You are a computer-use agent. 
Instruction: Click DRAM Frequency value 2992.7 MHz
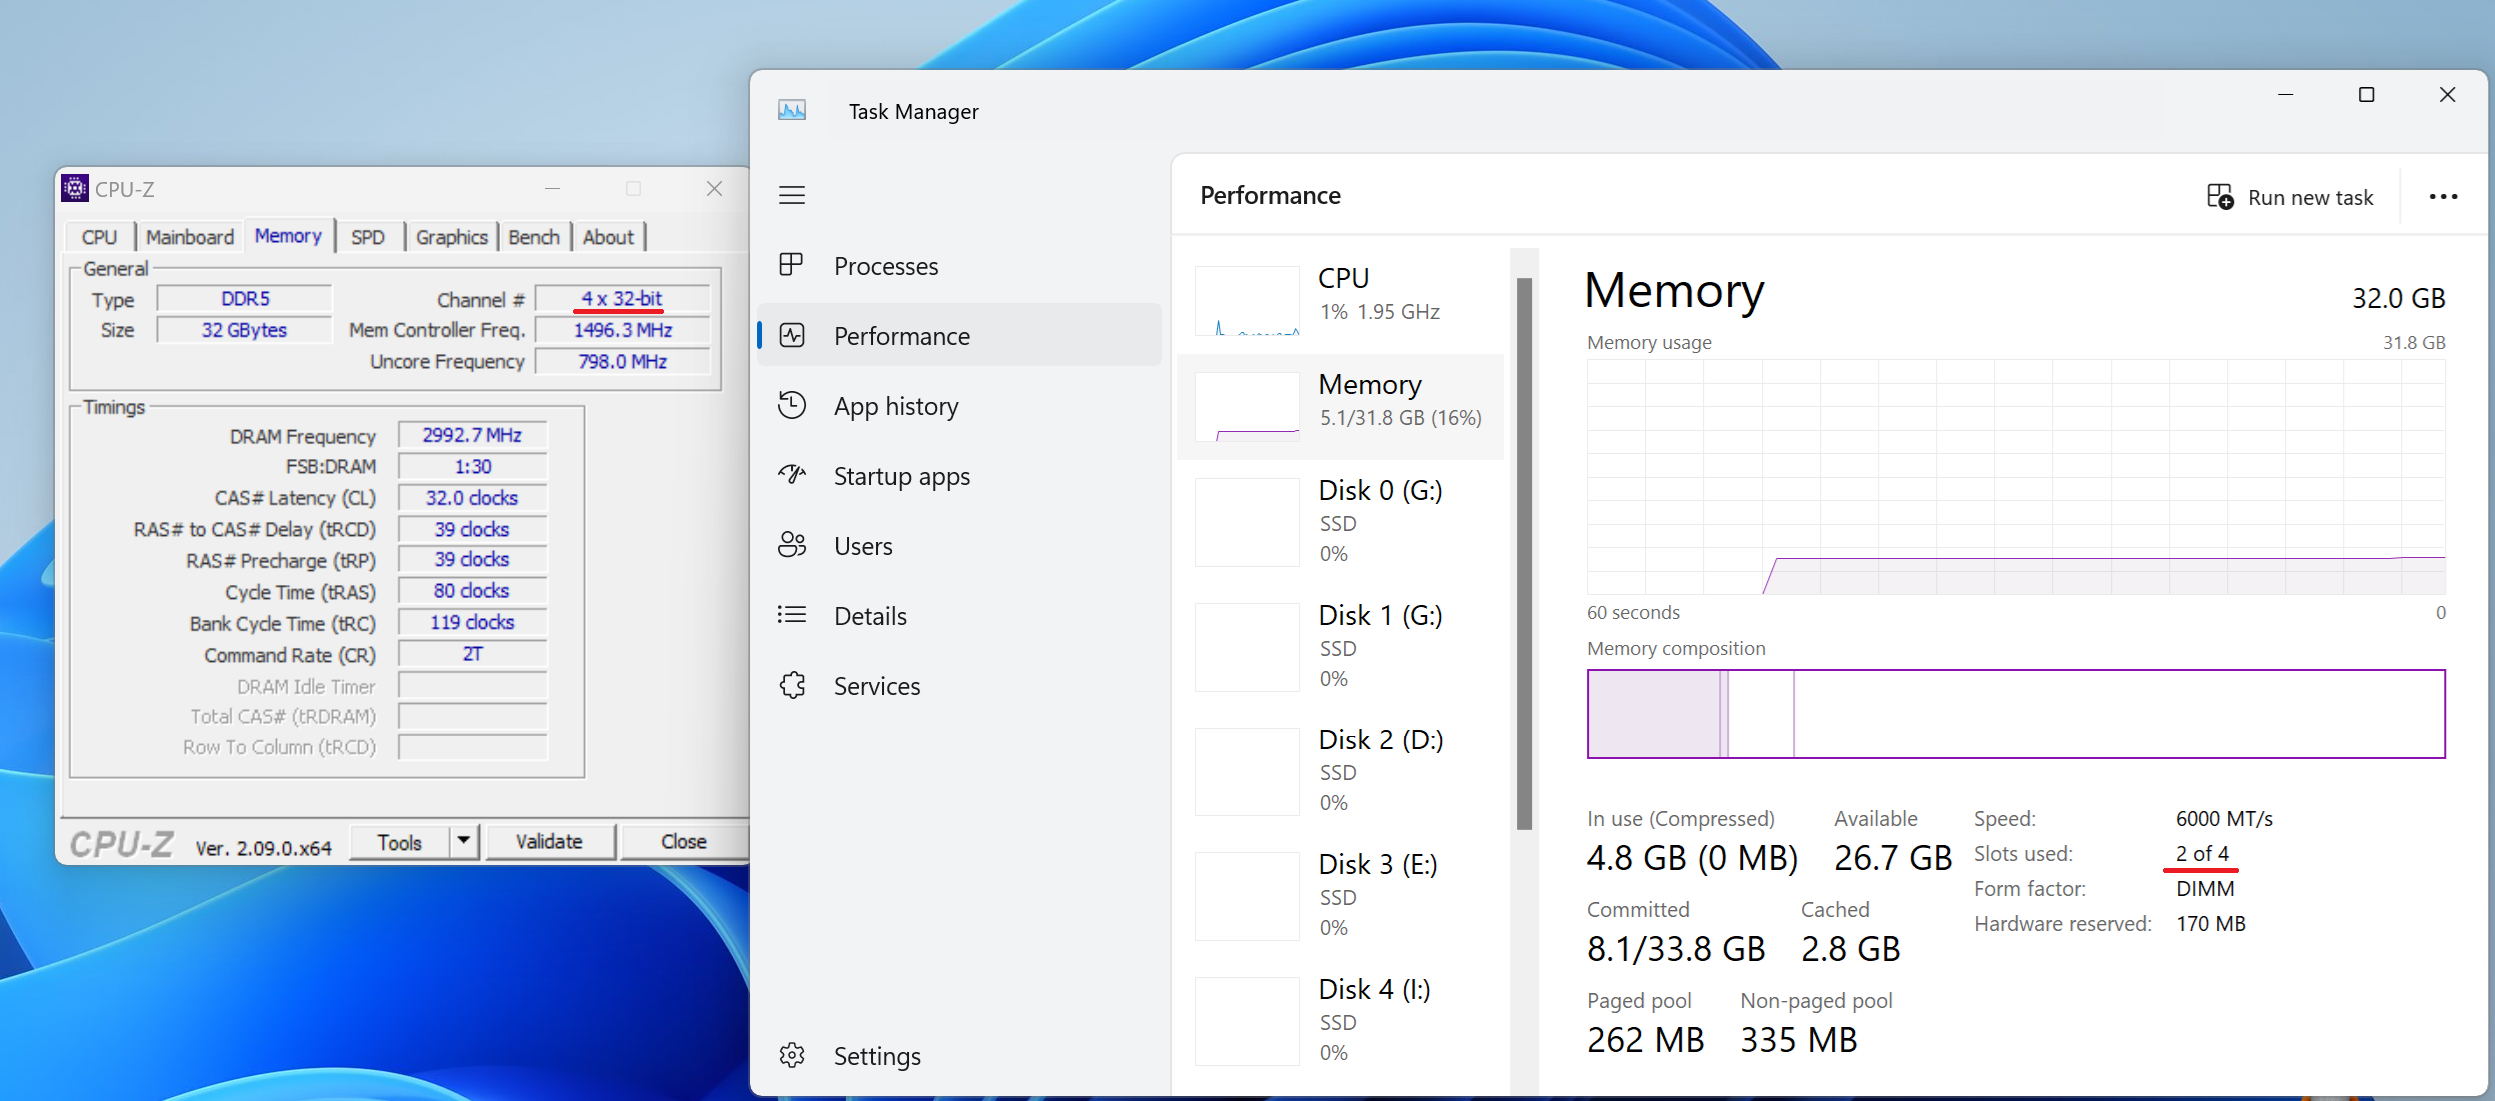(472, 435)
